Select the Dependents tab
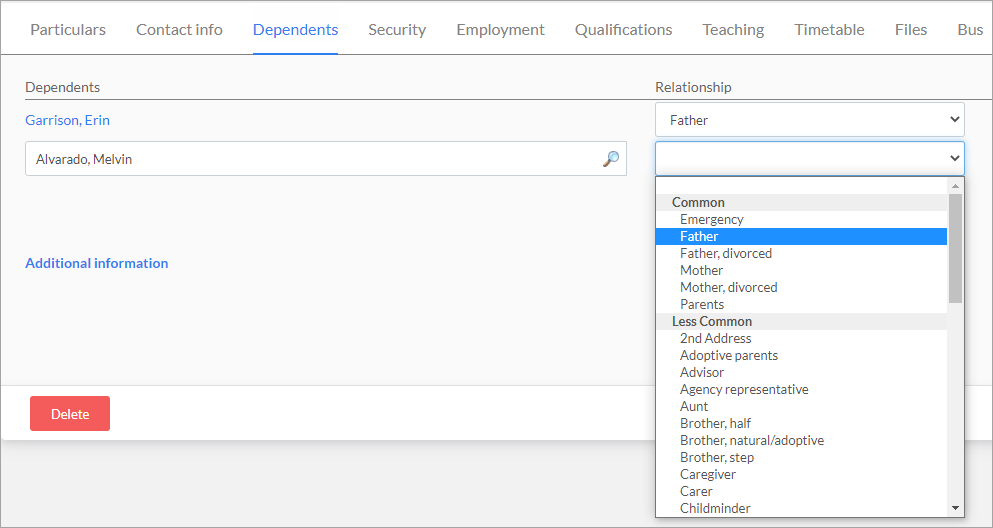 click(295, 30)
